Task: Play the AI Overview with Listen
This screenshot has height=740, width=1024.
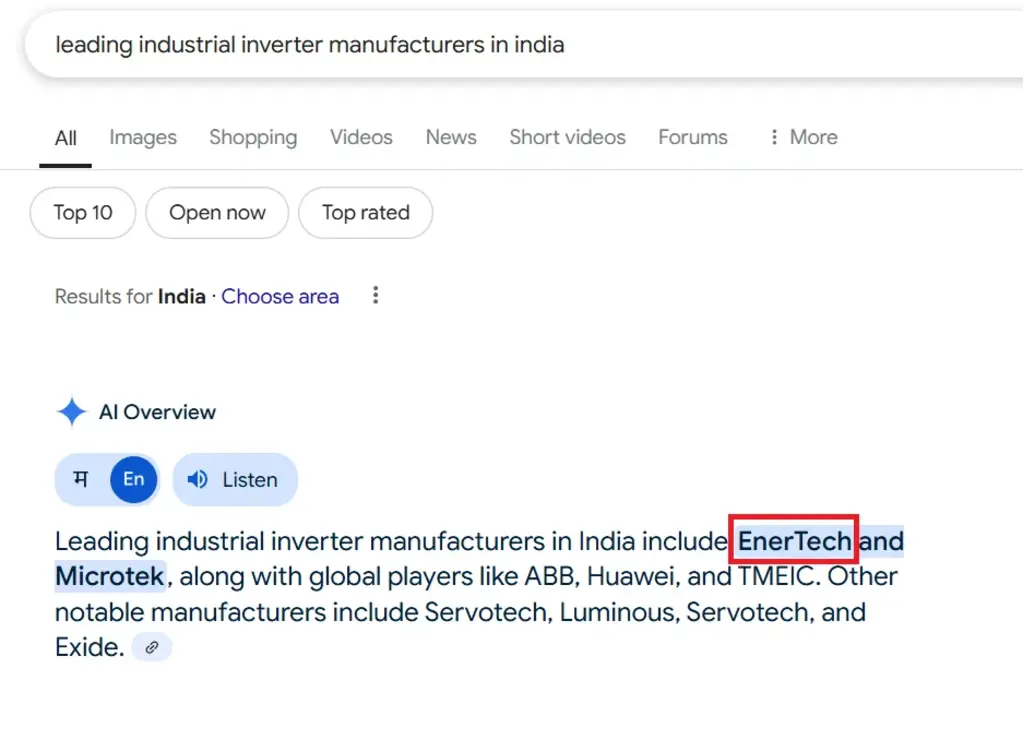Action: click(235, 480)
